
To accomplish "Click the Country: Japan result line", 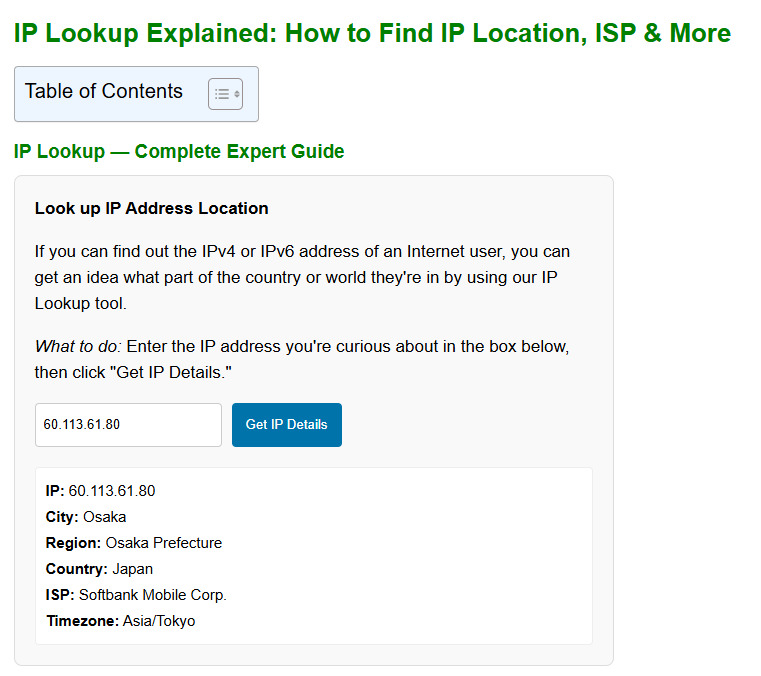I will pos(99,569).
